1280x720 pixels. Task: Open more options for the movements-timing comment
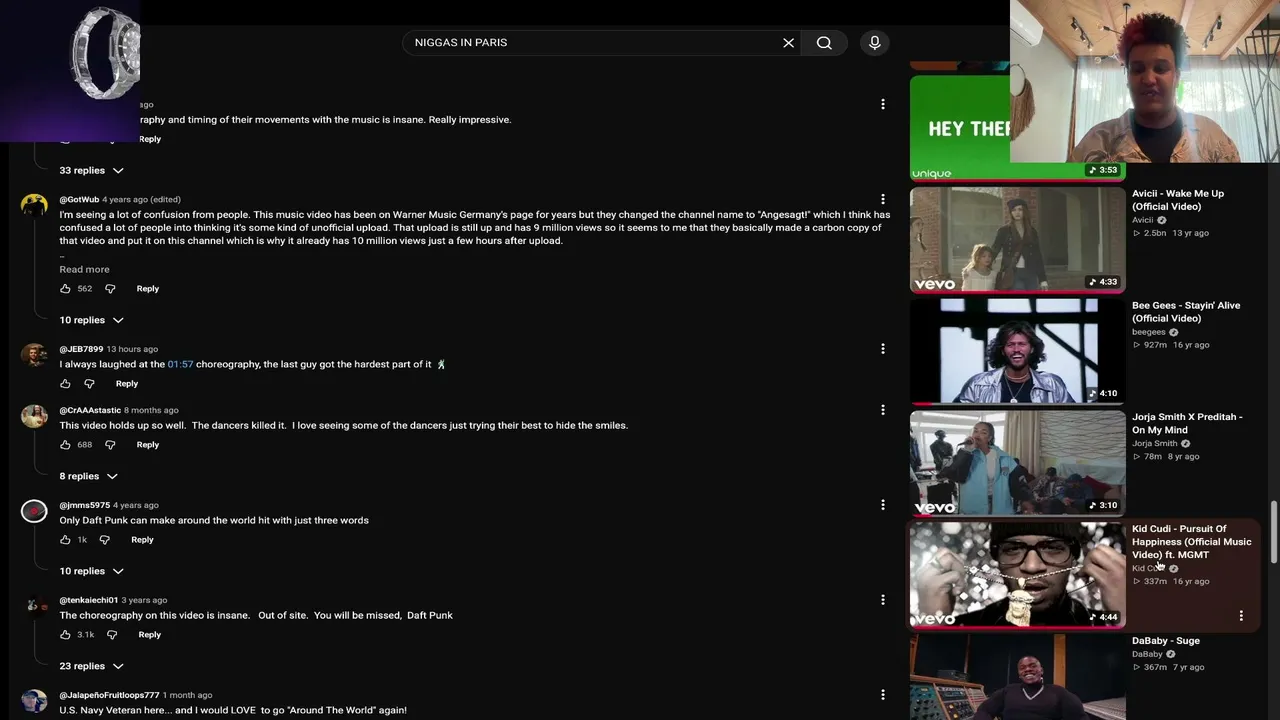coord(883,104)
